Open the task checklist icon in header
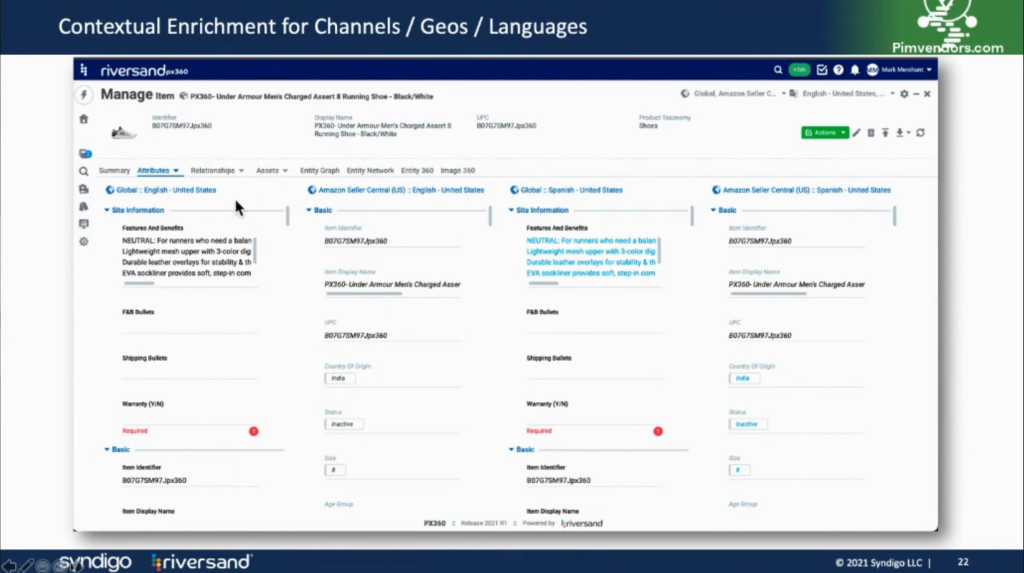Image resolution: width=1024 pixels, height=573 pixels. click(x=822, y=70)
